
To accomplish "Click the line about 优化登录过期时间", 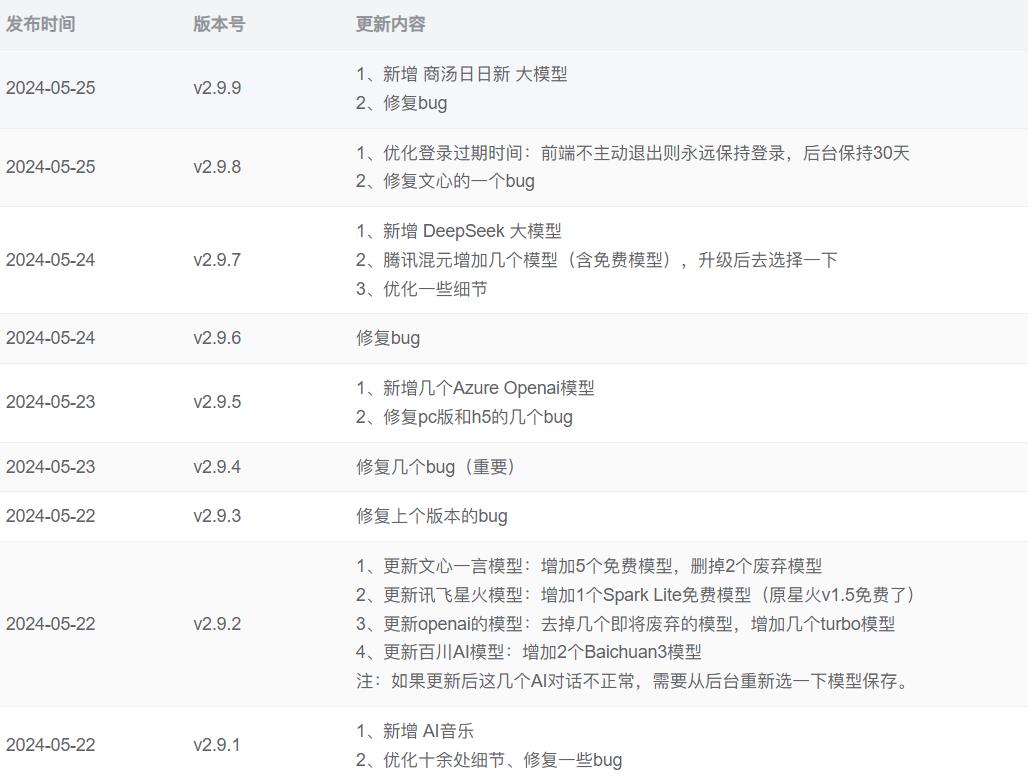I will (633, 153).
